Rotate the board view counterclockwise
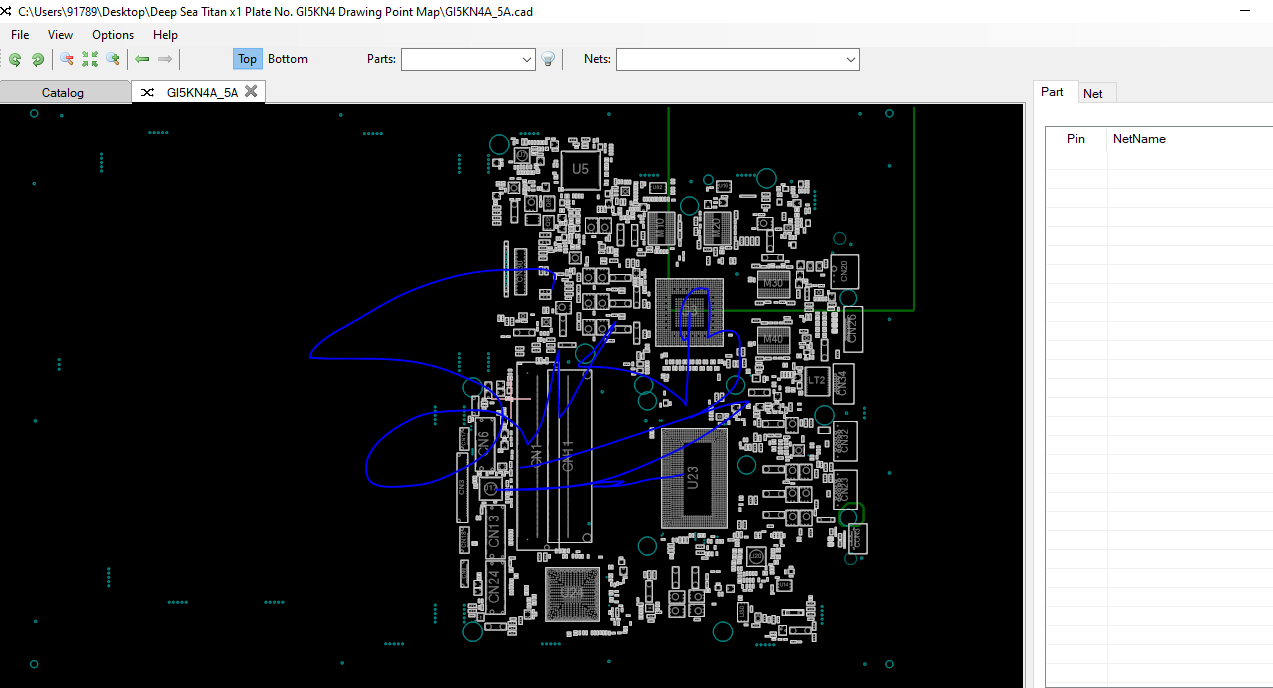 (15, 59)
